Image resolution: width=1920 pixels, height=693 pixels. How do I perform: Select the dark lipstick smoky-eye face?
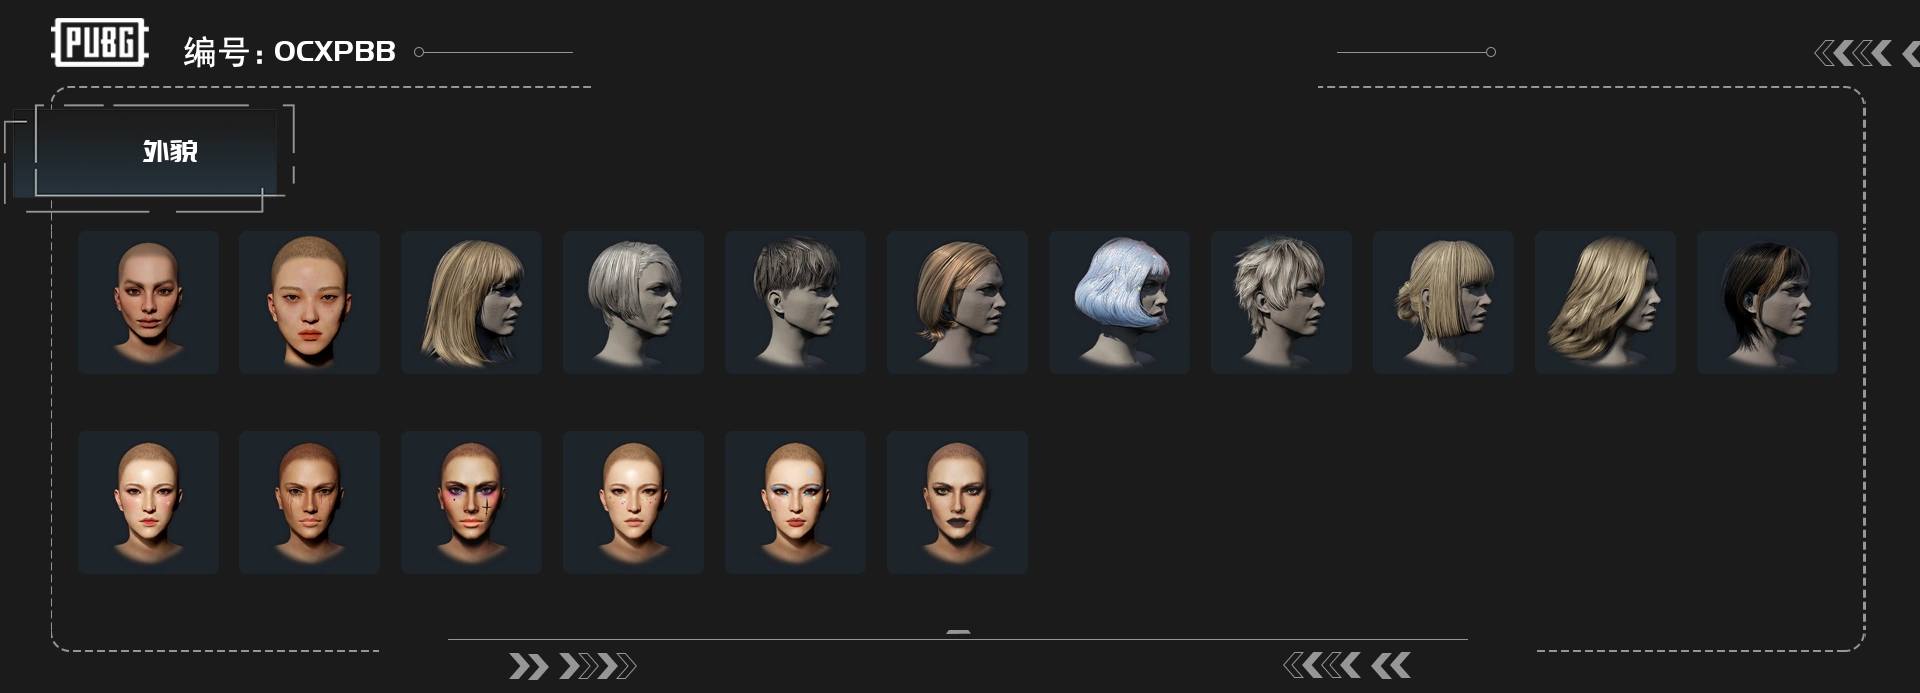957,502
